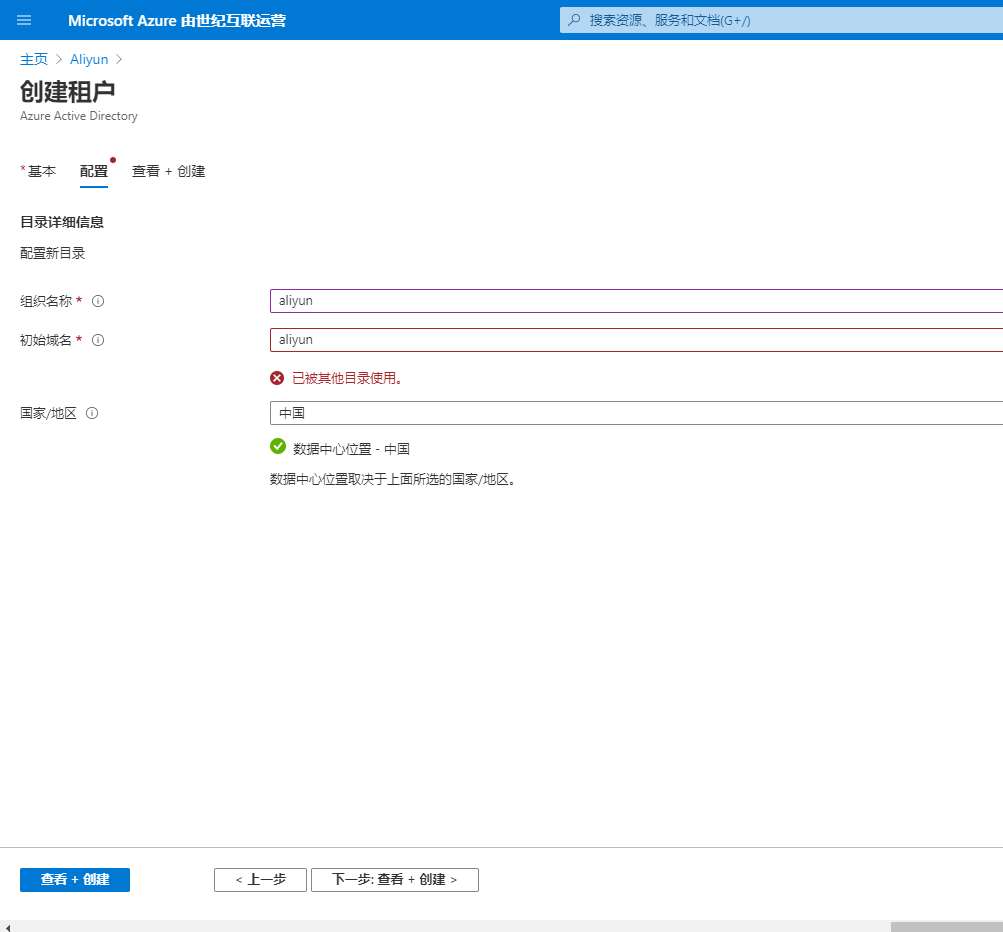Screen dimensions: 1003x932
Task: Open the 查看 + 创建 tab
Action: tap(168, 171)
